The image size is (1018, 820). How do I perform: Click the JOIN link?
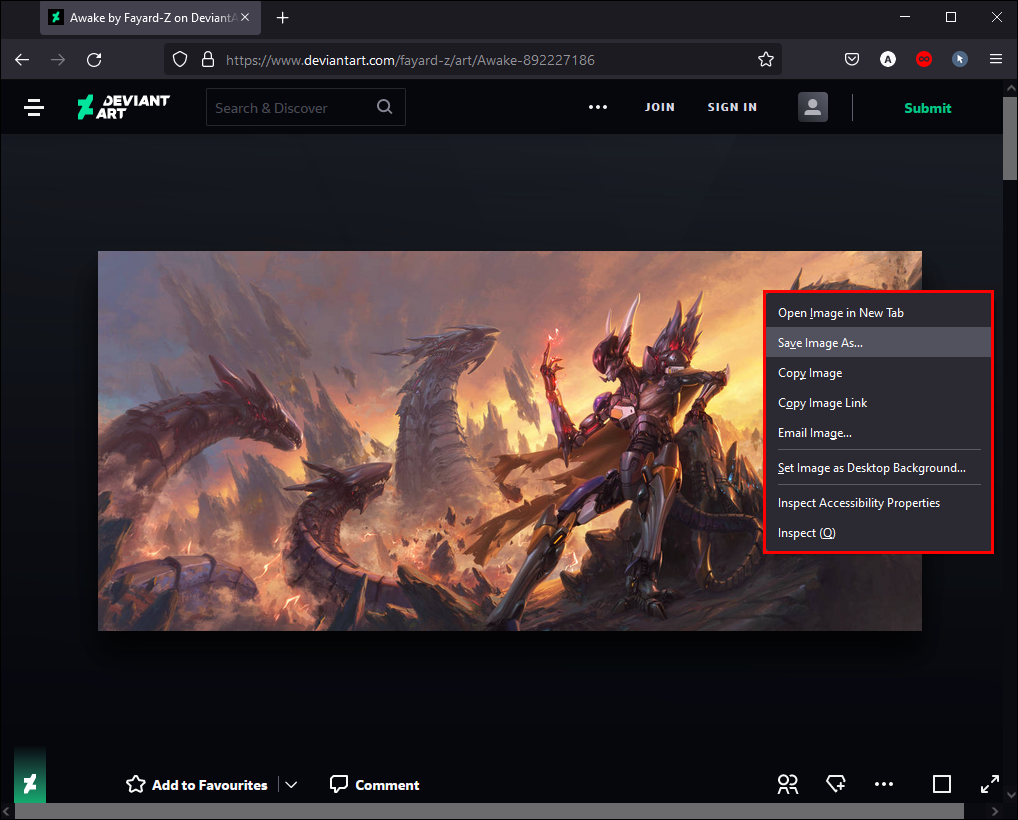[660, 107]
